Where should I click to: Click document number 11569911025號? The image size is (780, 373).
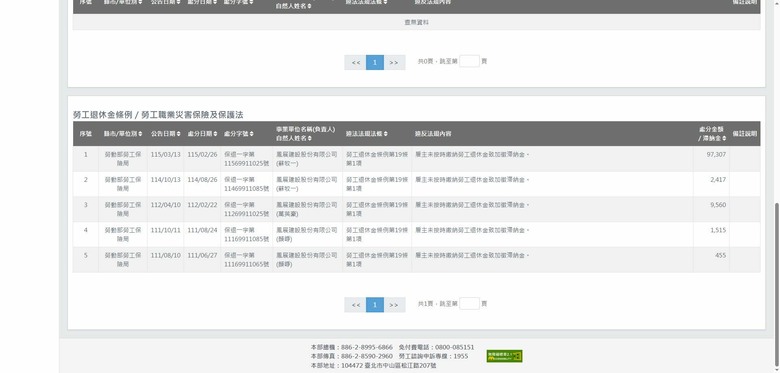[247, 164]
